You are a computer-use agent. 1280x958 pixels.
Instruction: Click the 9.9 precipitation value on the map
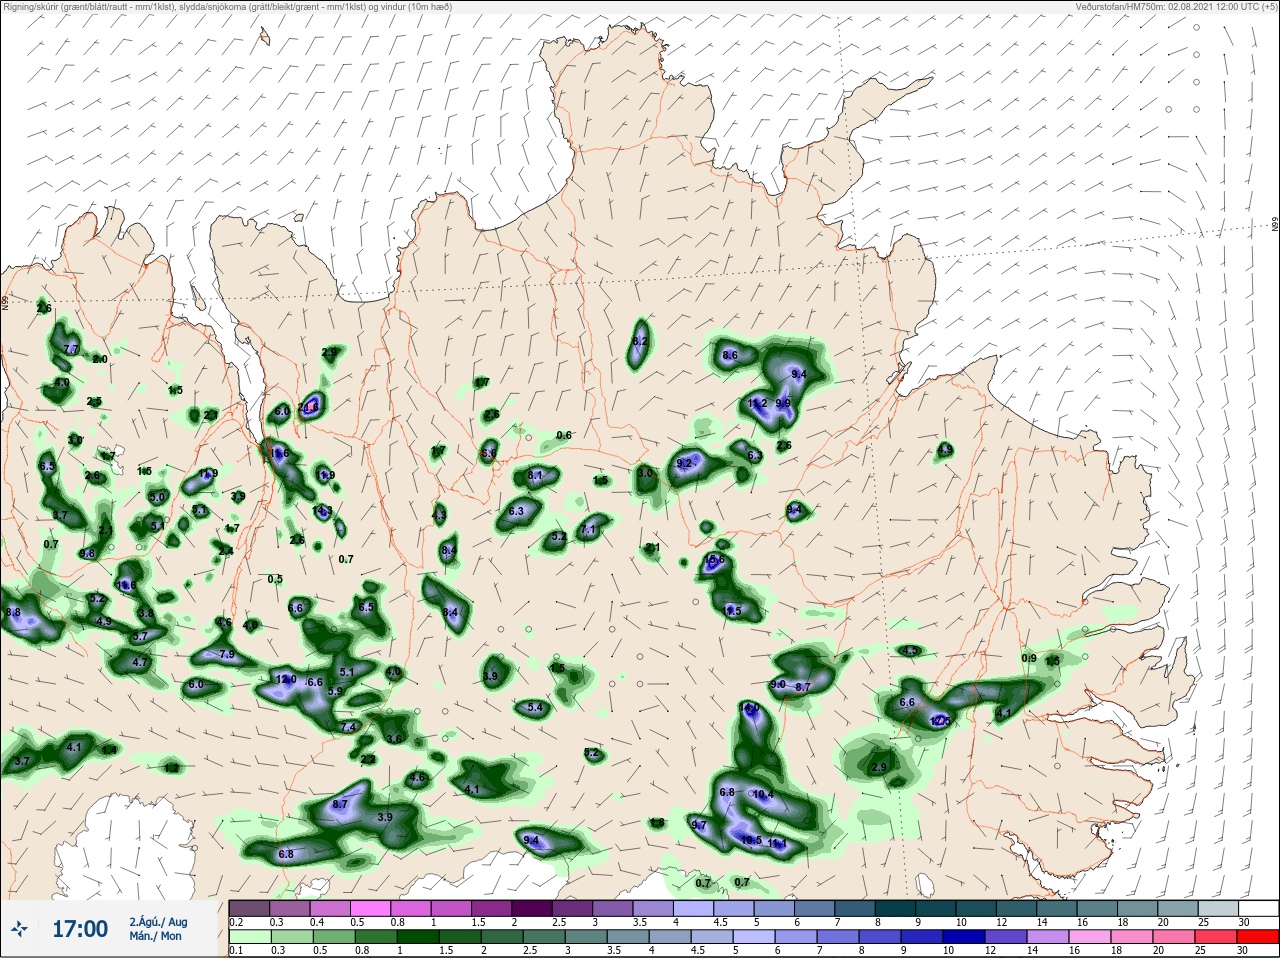783,403
